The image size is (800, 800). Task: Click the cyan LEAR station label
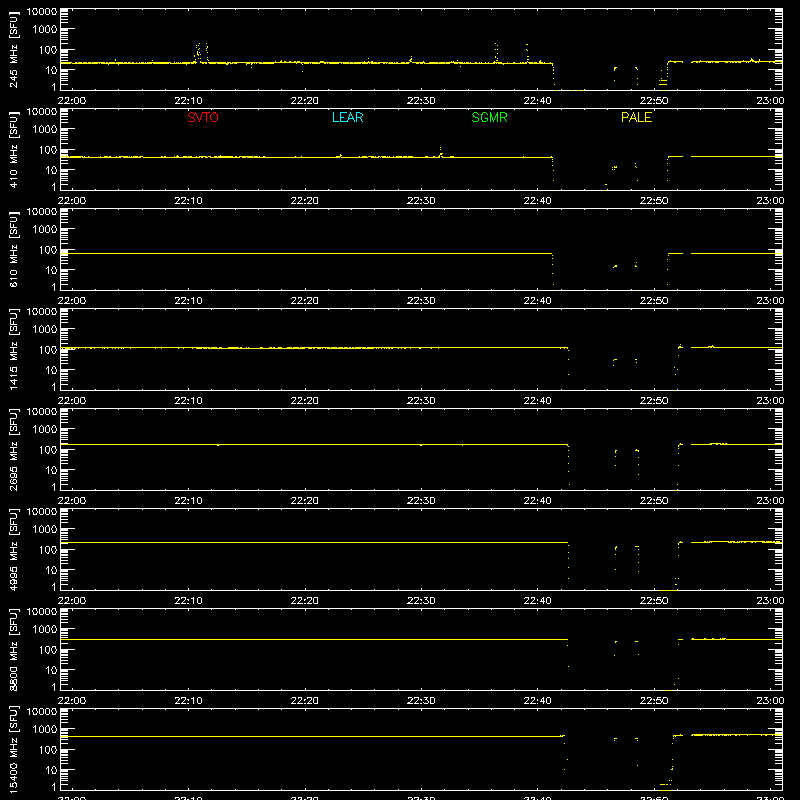coord(347,117)
